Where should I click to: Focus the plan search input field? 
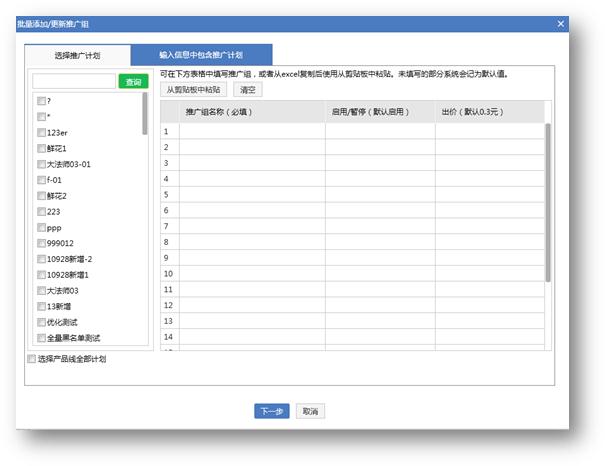point(74,82)
